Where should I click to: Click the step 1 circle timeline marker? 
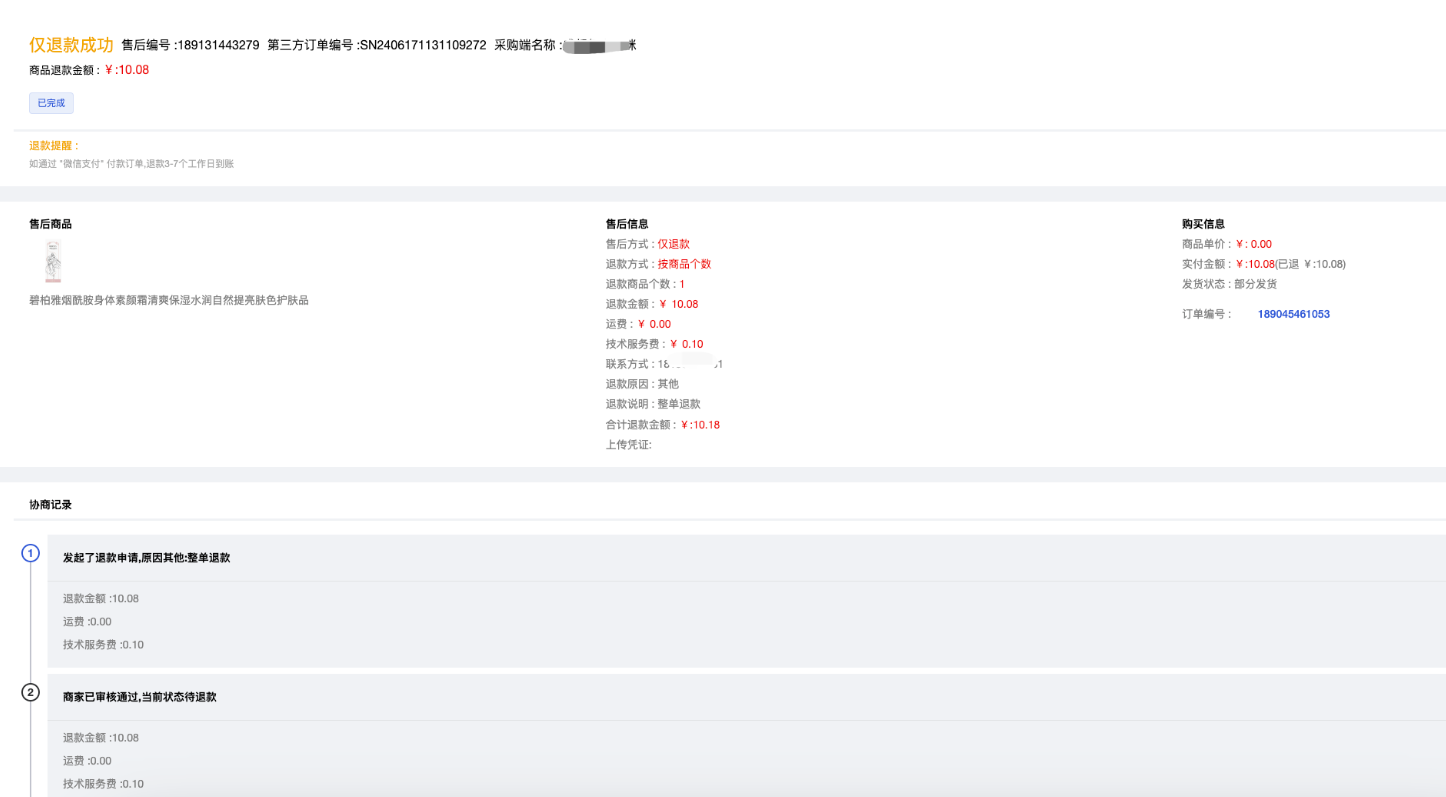pos(31,553)
